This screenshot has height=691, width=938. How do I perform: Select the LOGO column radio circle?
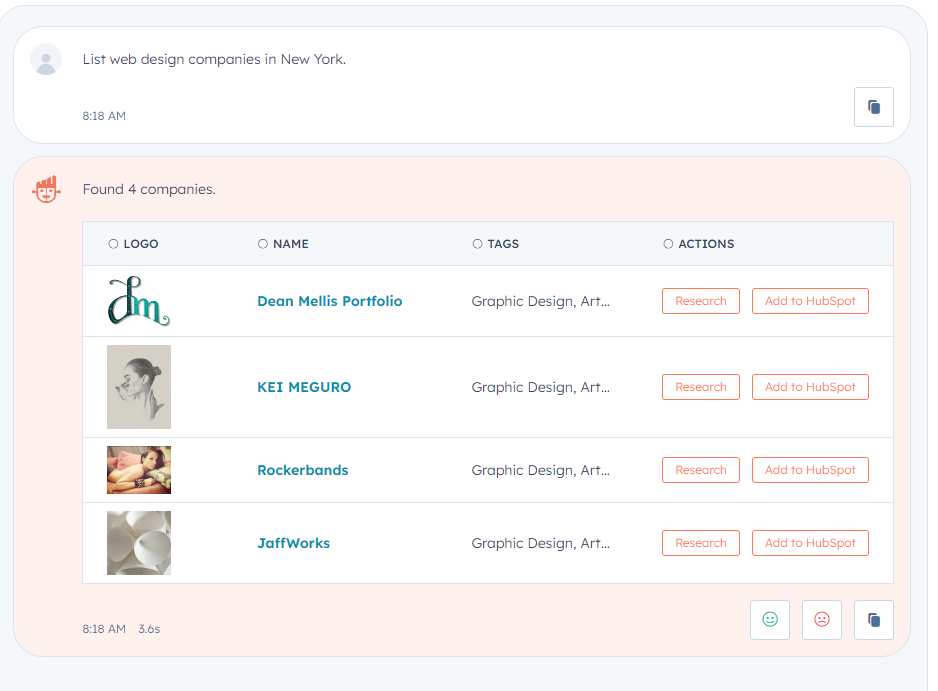click(113, 243)
